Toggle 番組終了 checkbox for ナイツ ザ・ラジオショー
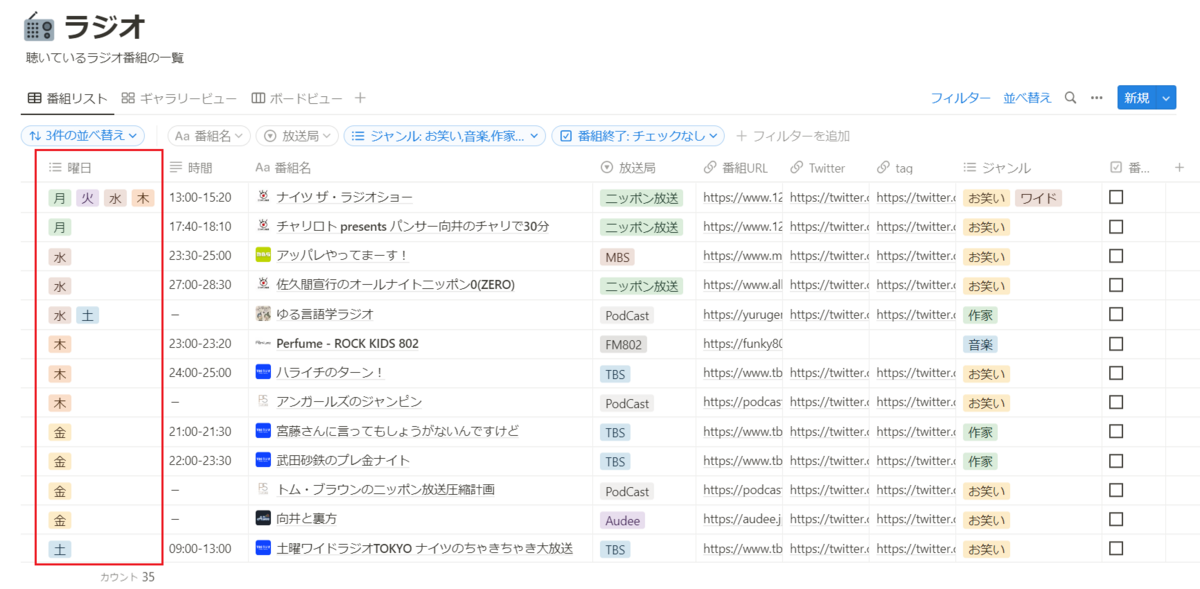This screenshot has height=589, width=1200. pos(1116,198)
